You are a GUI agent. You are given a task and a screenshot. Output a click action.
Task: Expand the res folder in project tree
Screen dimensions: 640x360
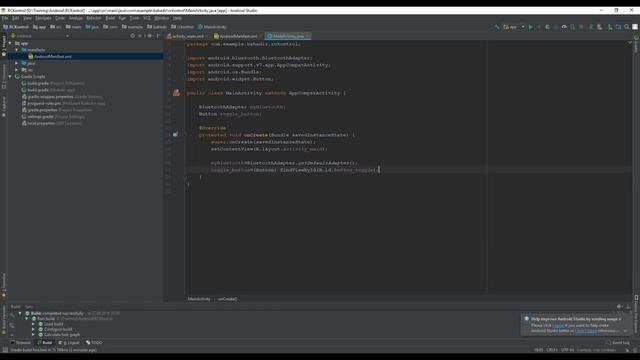17,70
